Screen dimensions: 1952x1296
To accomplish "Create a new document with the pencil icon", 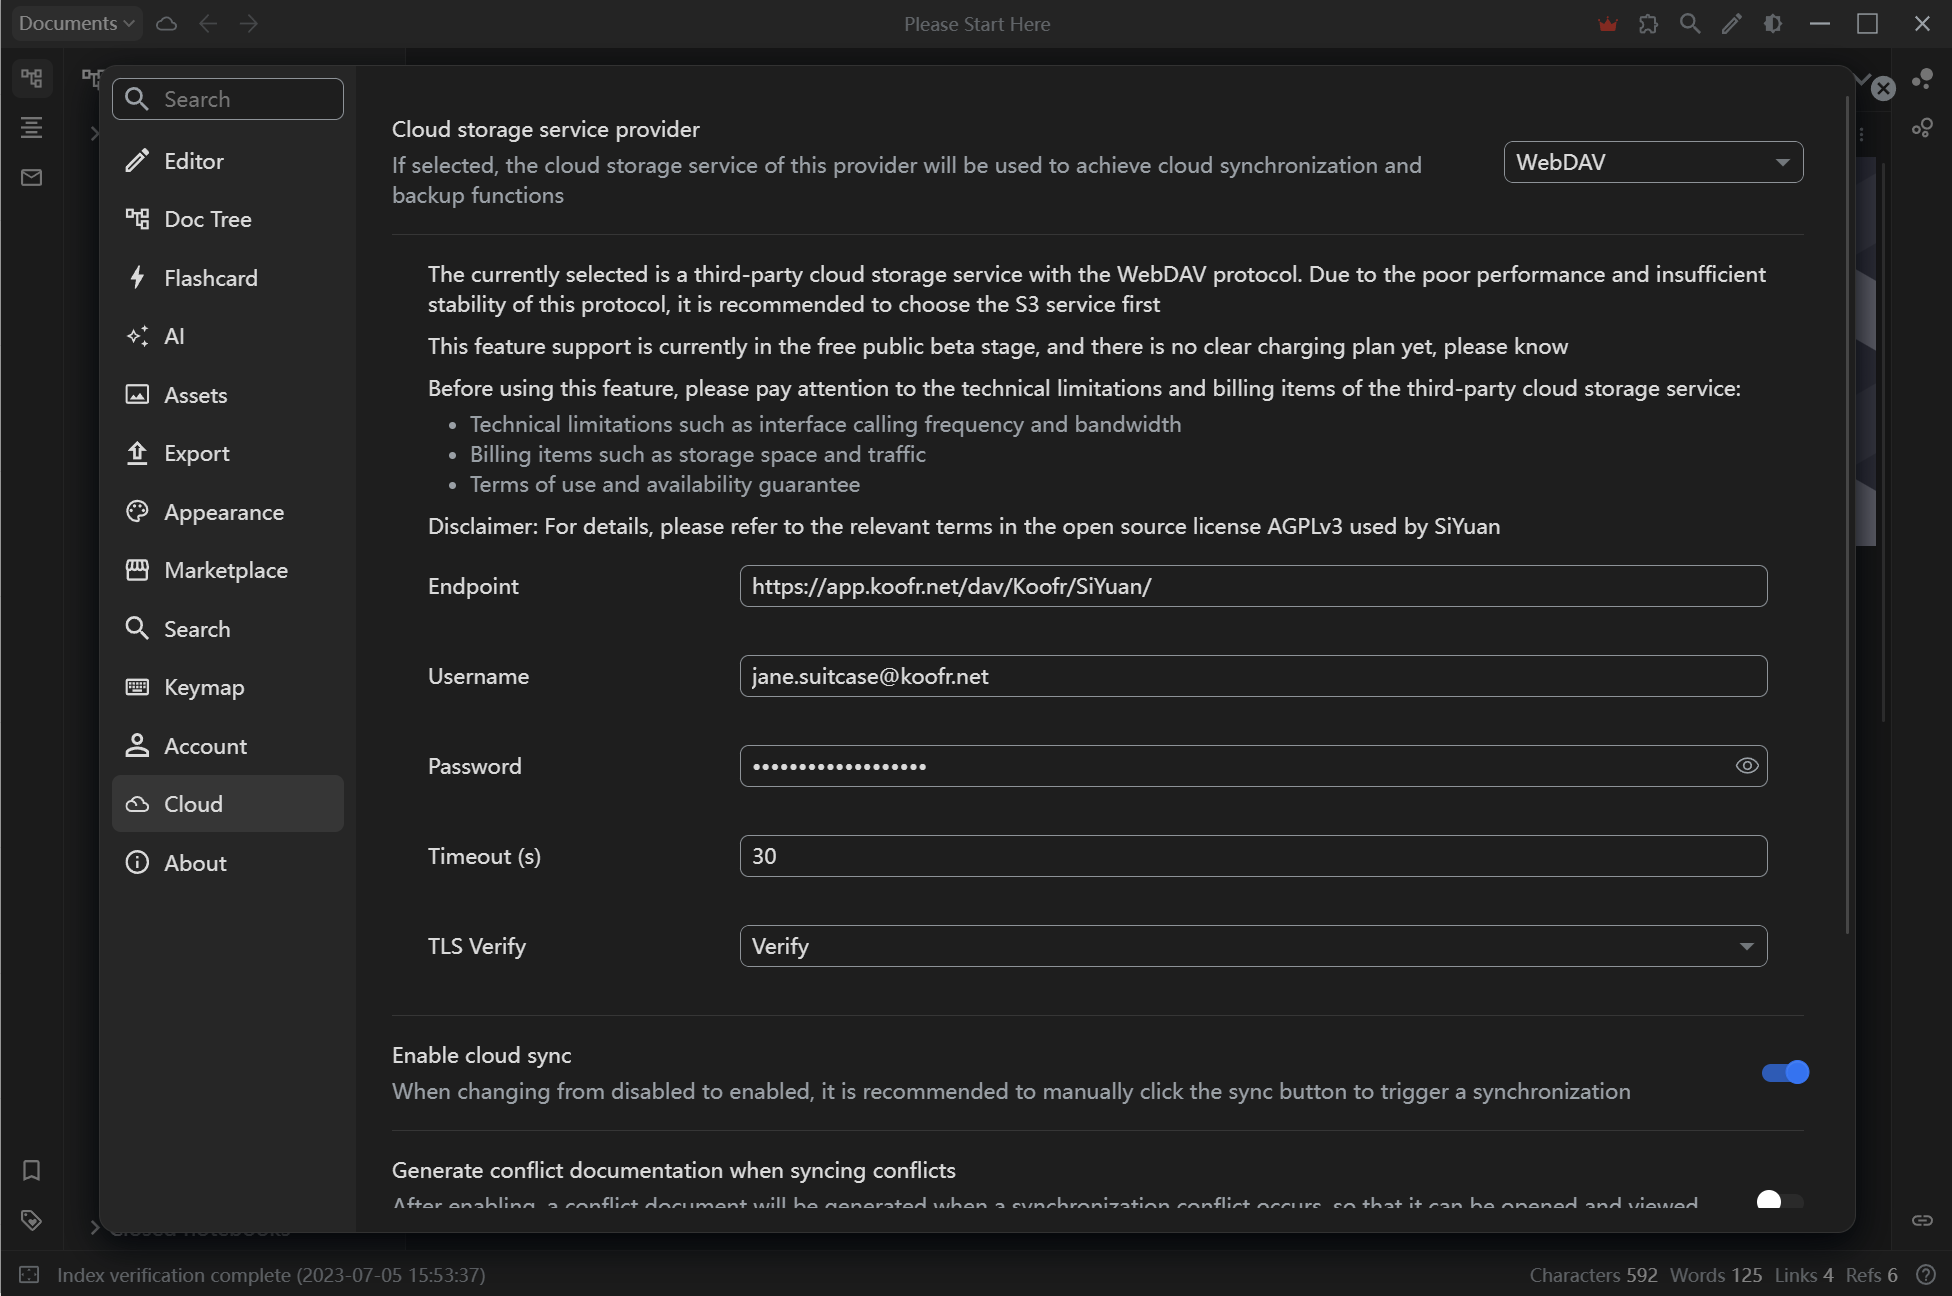I will (x=1731, y=23).
